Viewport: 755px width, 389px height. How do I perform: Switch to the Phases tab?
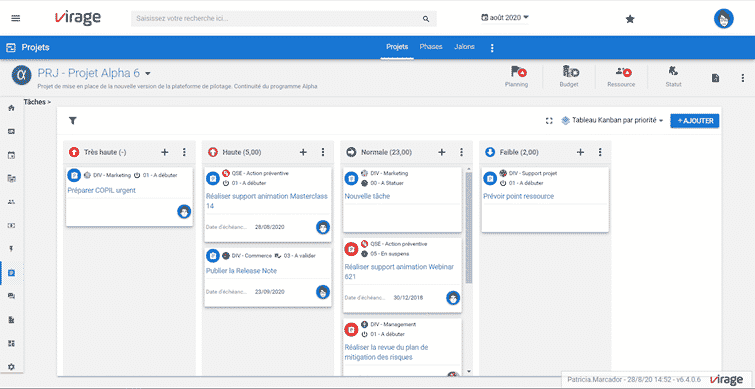431,47
